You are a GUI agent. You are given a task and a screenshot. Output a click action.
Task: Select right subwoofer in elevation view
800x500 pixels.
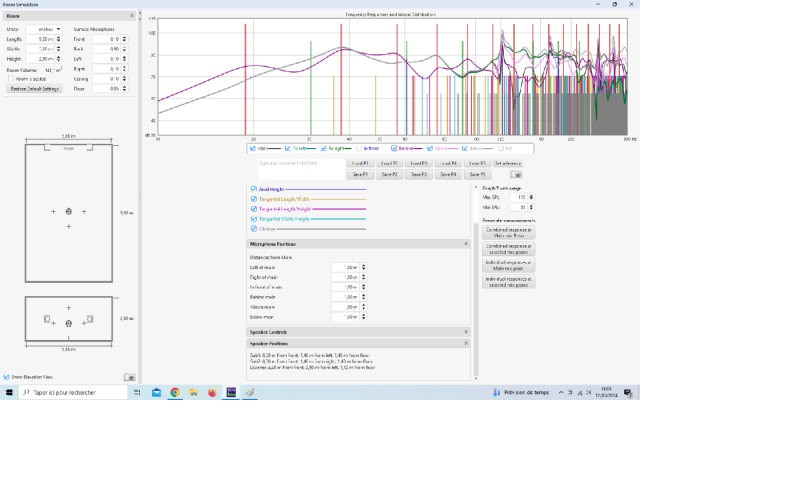[x=90, y=319]
